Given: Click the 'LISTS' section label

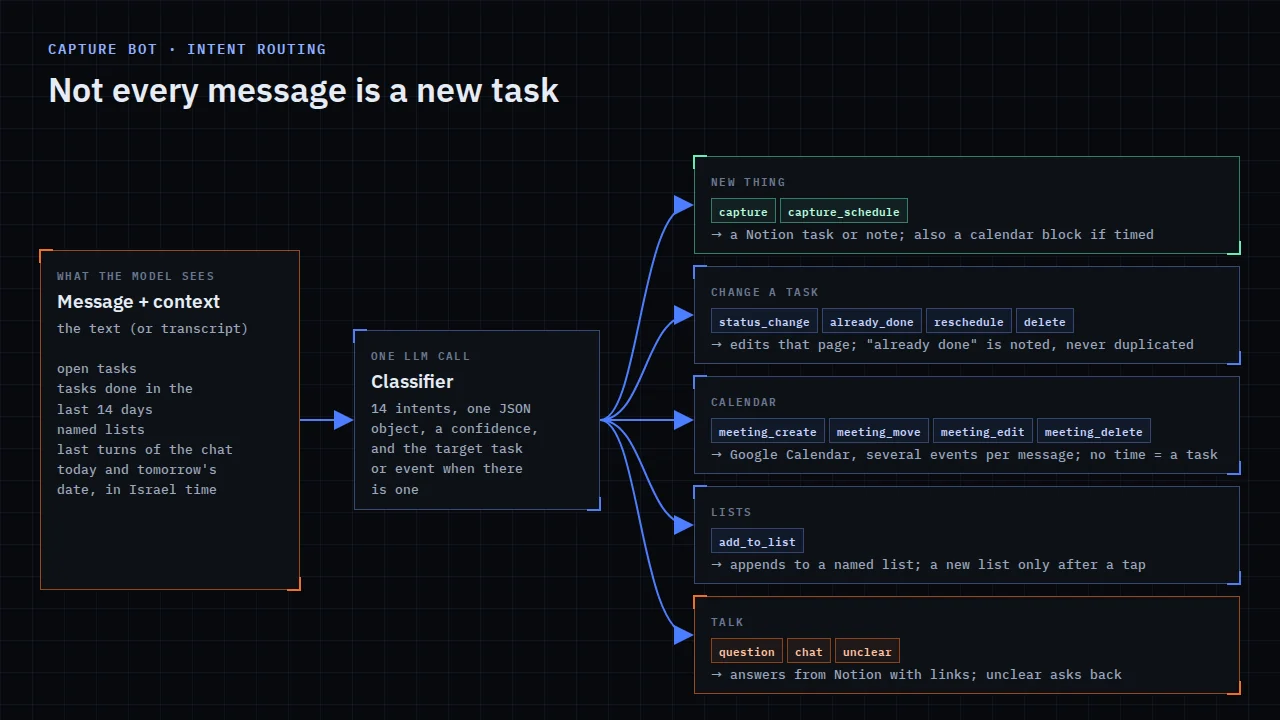Looking at the screenshot, I should coord(731,512).
